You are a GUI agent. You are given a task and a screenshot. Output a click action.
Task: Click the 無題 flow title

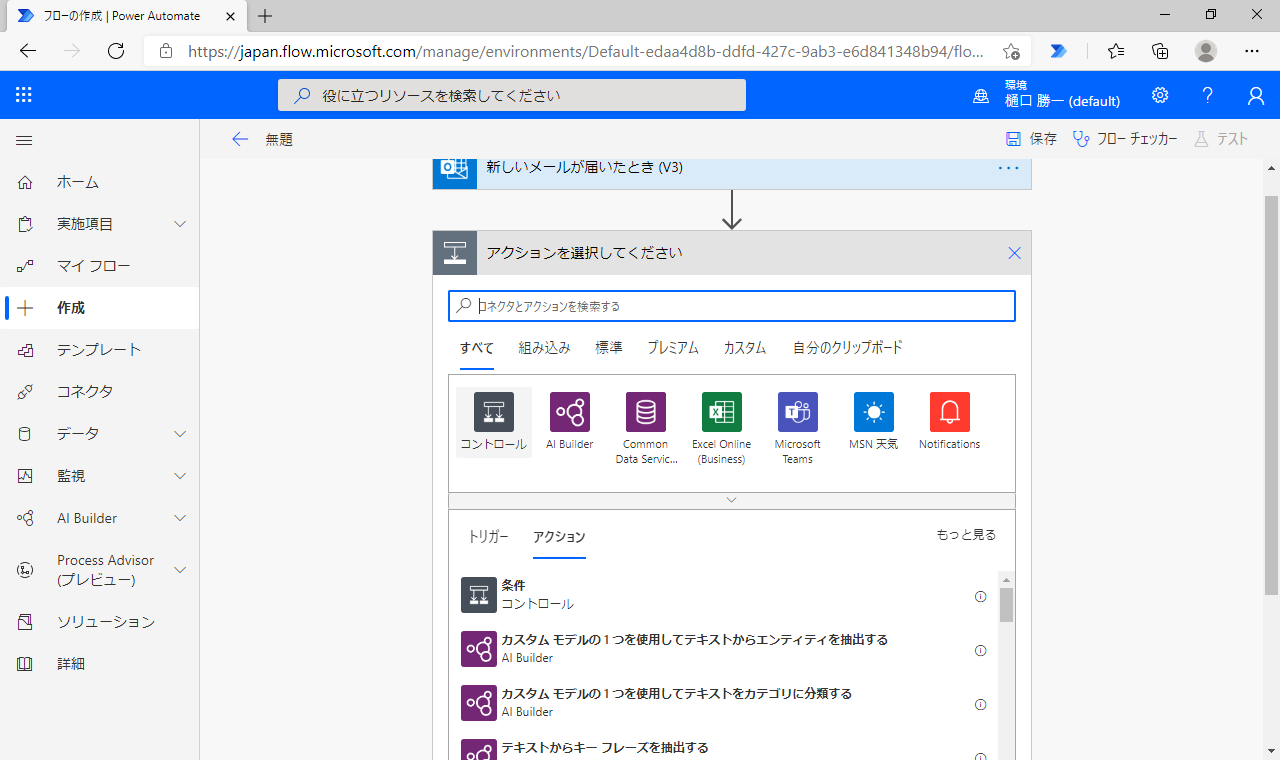[x=279, y=140]
